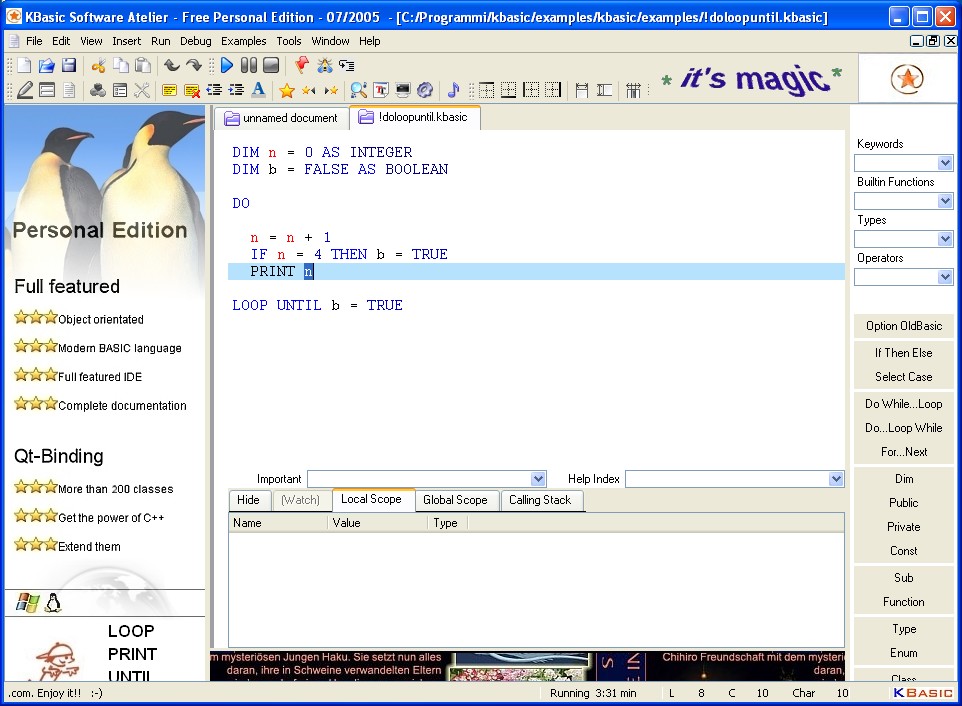Click the gray cubes icon
Image resolution: width=962 pixels, height=706 pixels.
coord(97,90)
